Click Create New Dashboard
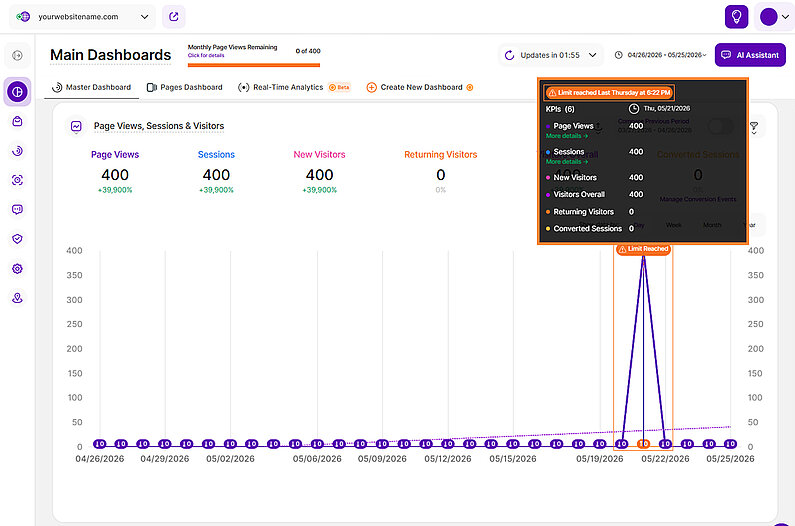The image size is (795, 526). point(420,87)
